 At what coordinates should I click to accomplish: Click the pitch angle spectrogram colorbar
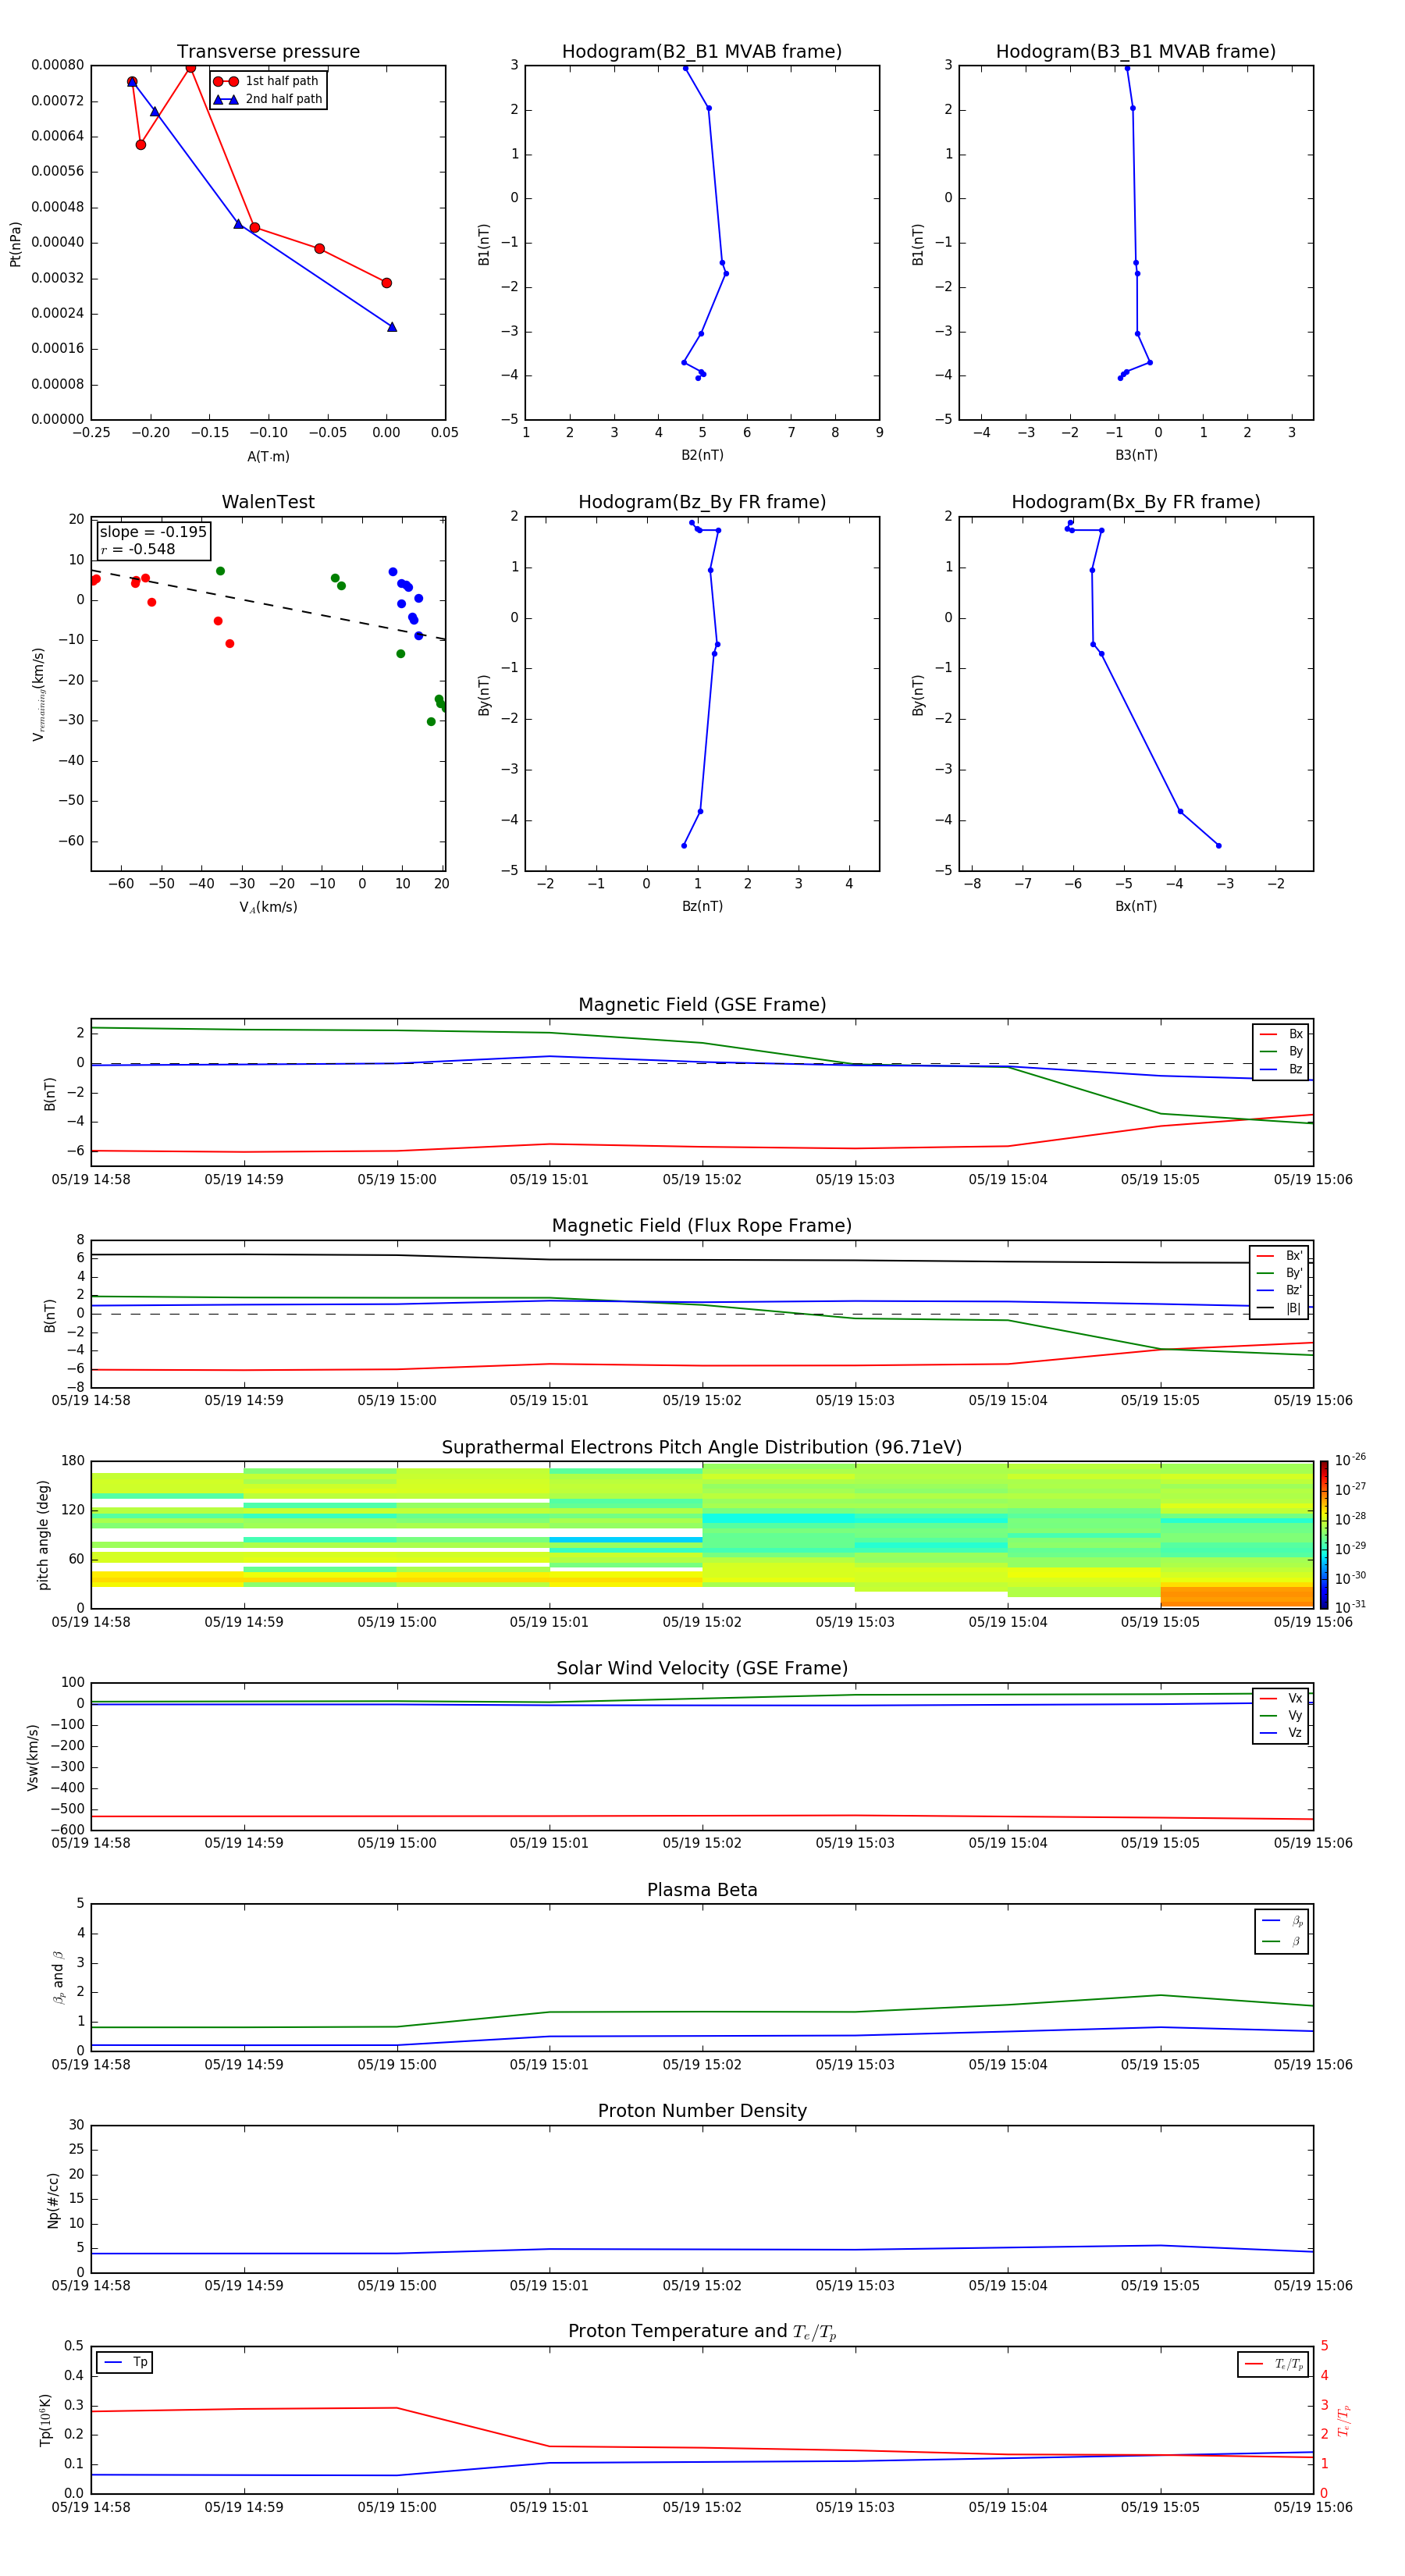[1324, 1535]
